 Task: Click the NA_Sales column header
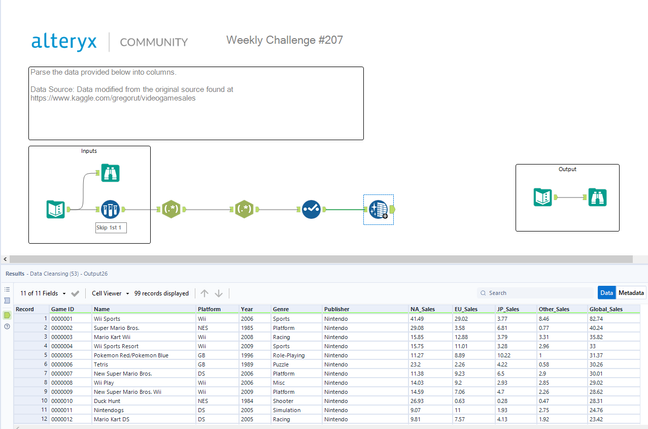pyautogui.click(x=431, y=309)
